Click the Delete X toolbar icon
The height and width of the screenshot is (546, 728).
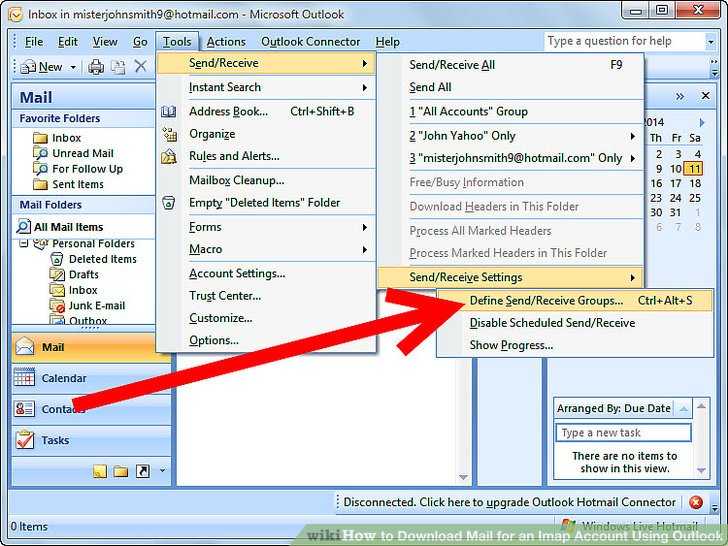click(x=141, y=66)
